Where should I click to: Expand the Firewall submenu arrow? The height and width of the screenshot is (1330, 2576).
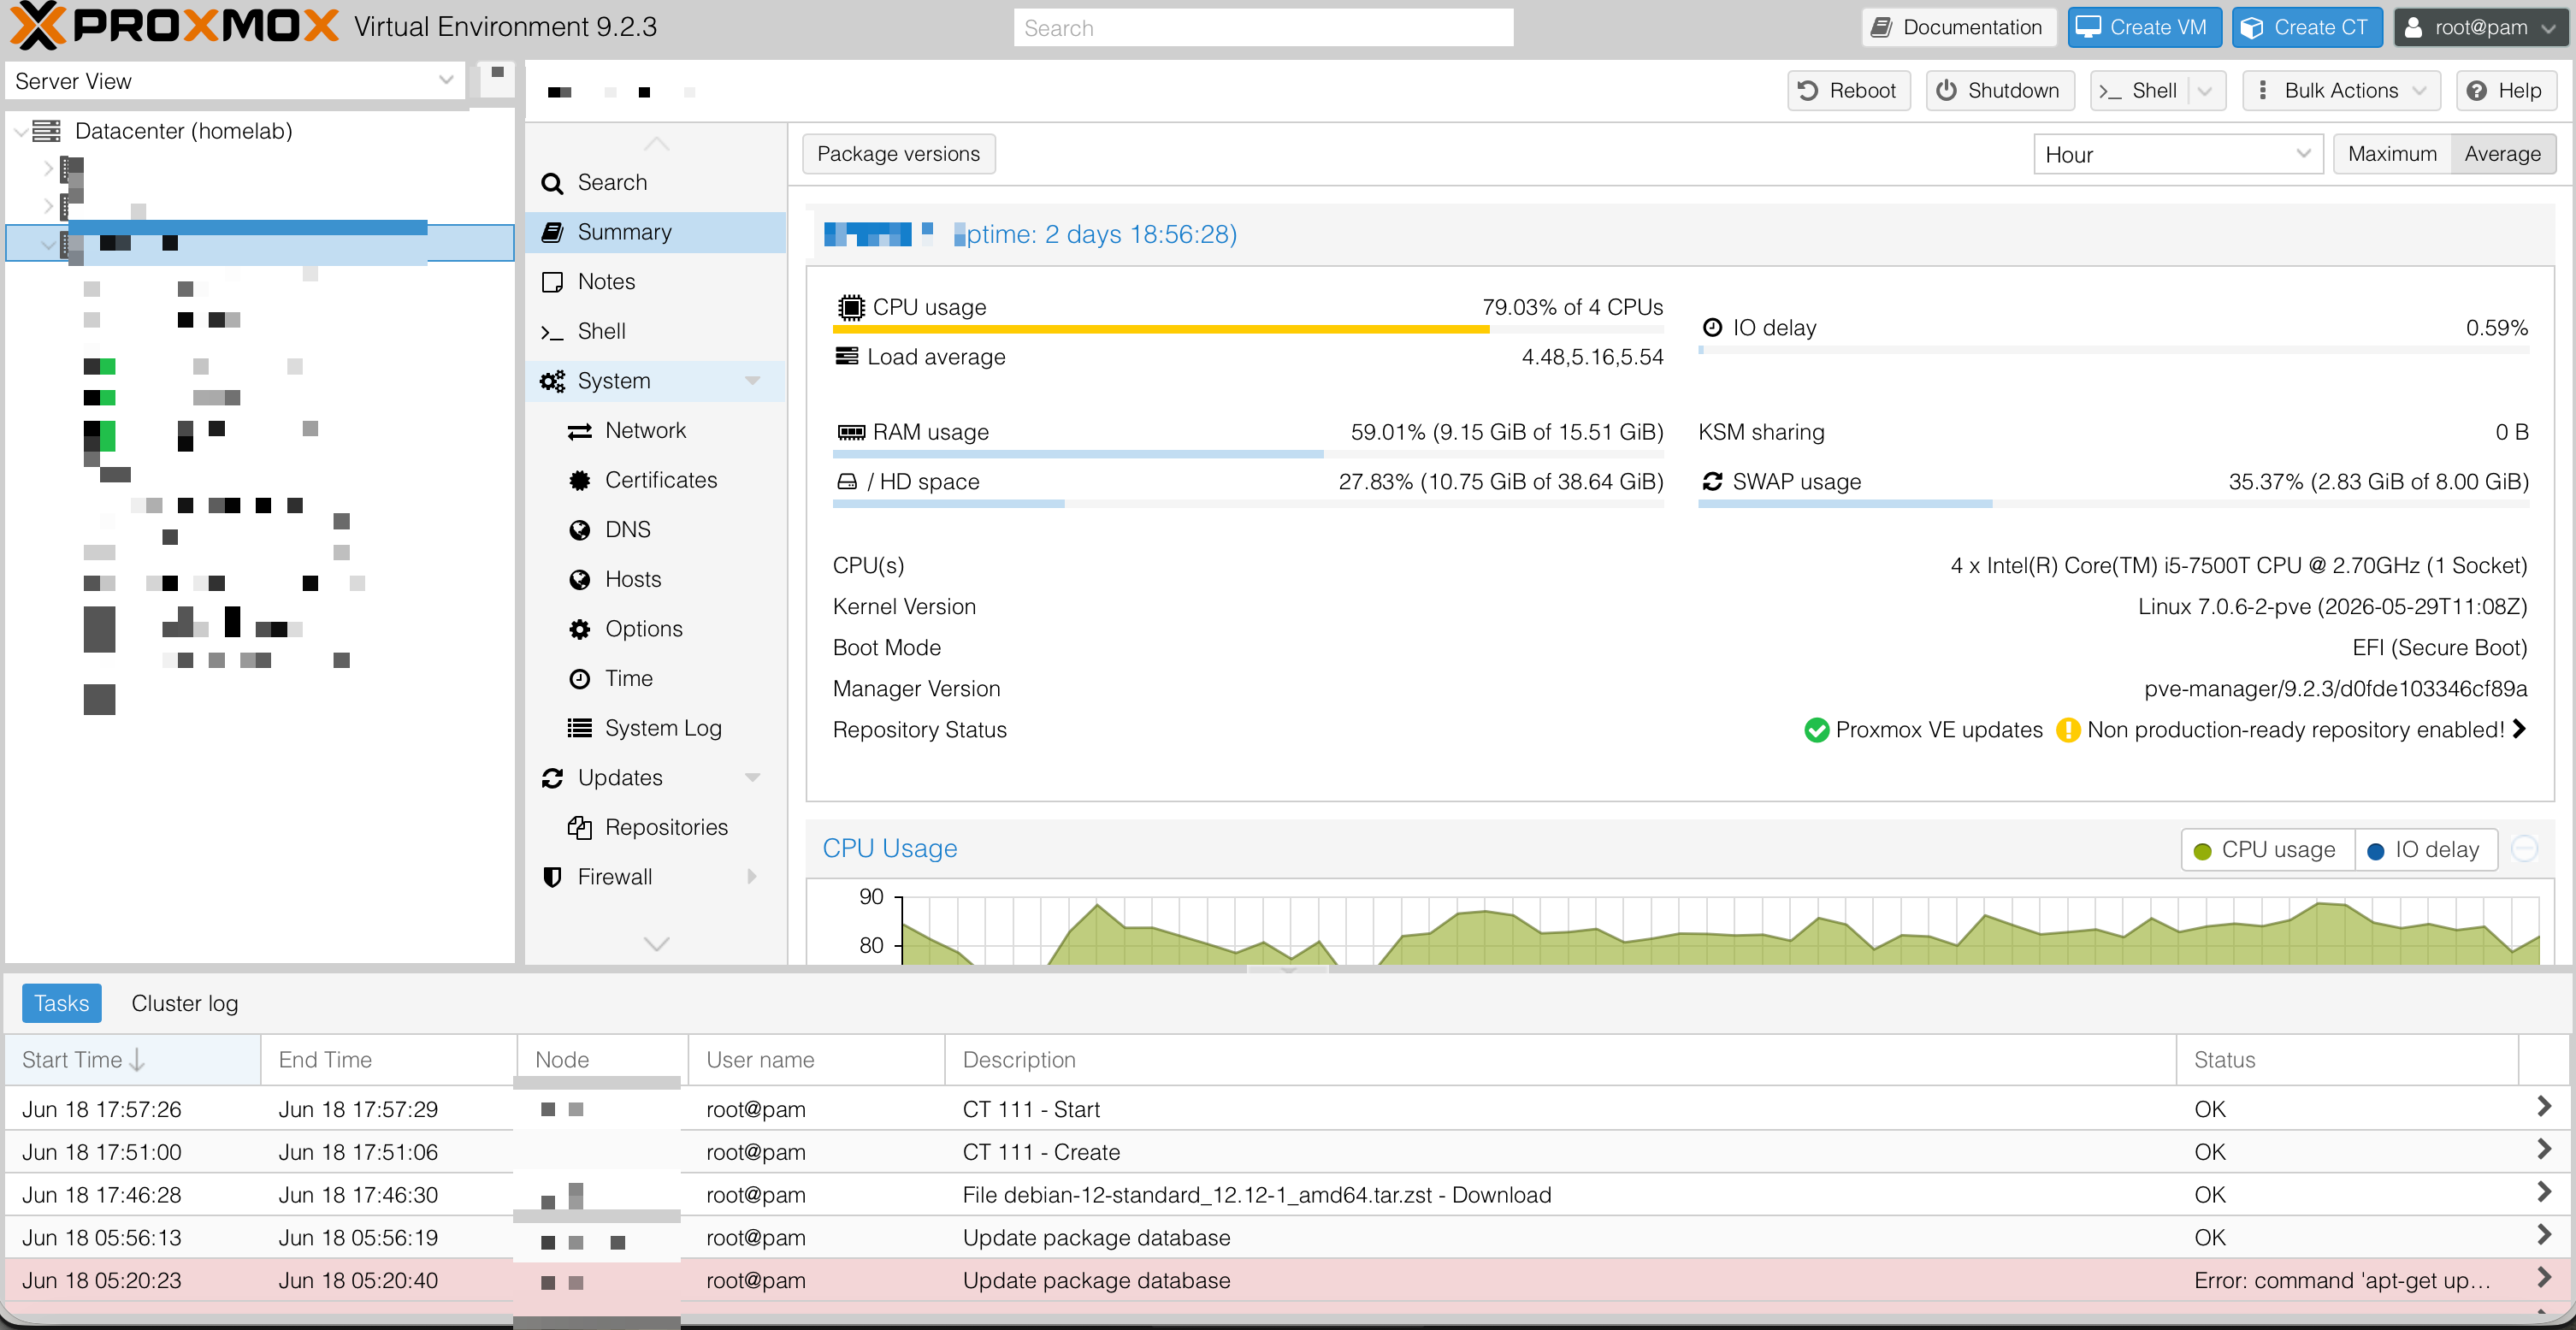click(752, 877)
